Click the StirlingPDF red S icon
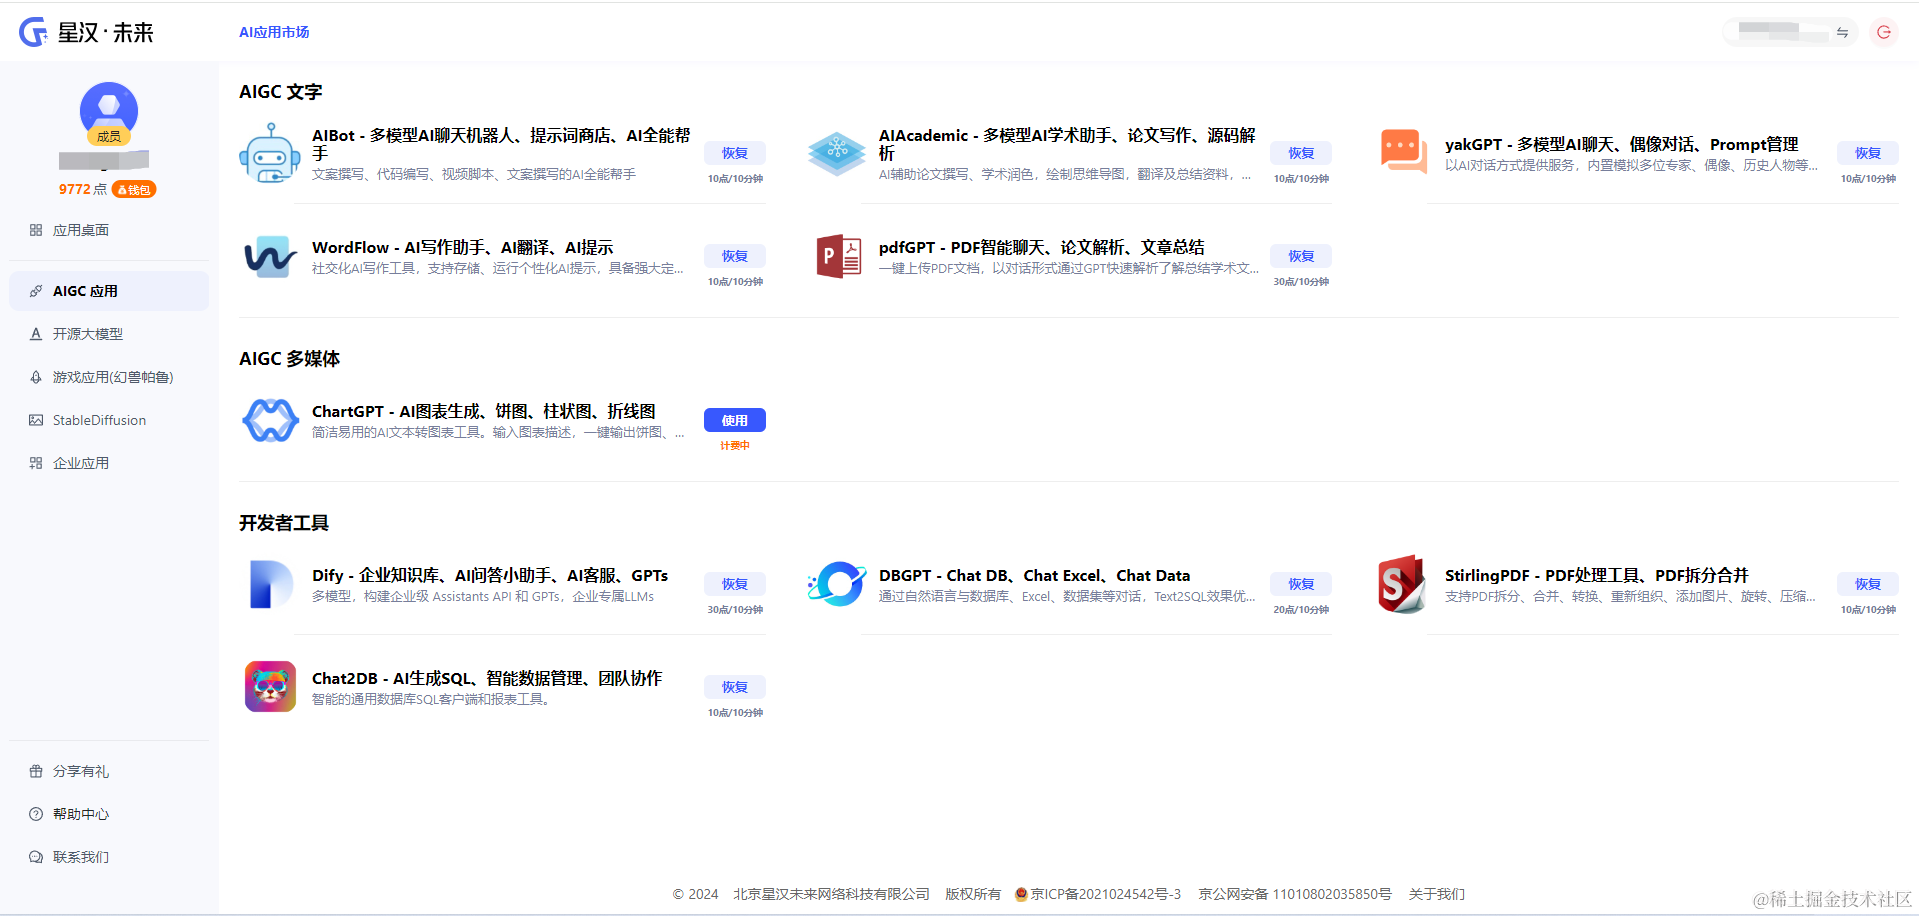Screen dimensions: 1919x916 point(1402,584)
